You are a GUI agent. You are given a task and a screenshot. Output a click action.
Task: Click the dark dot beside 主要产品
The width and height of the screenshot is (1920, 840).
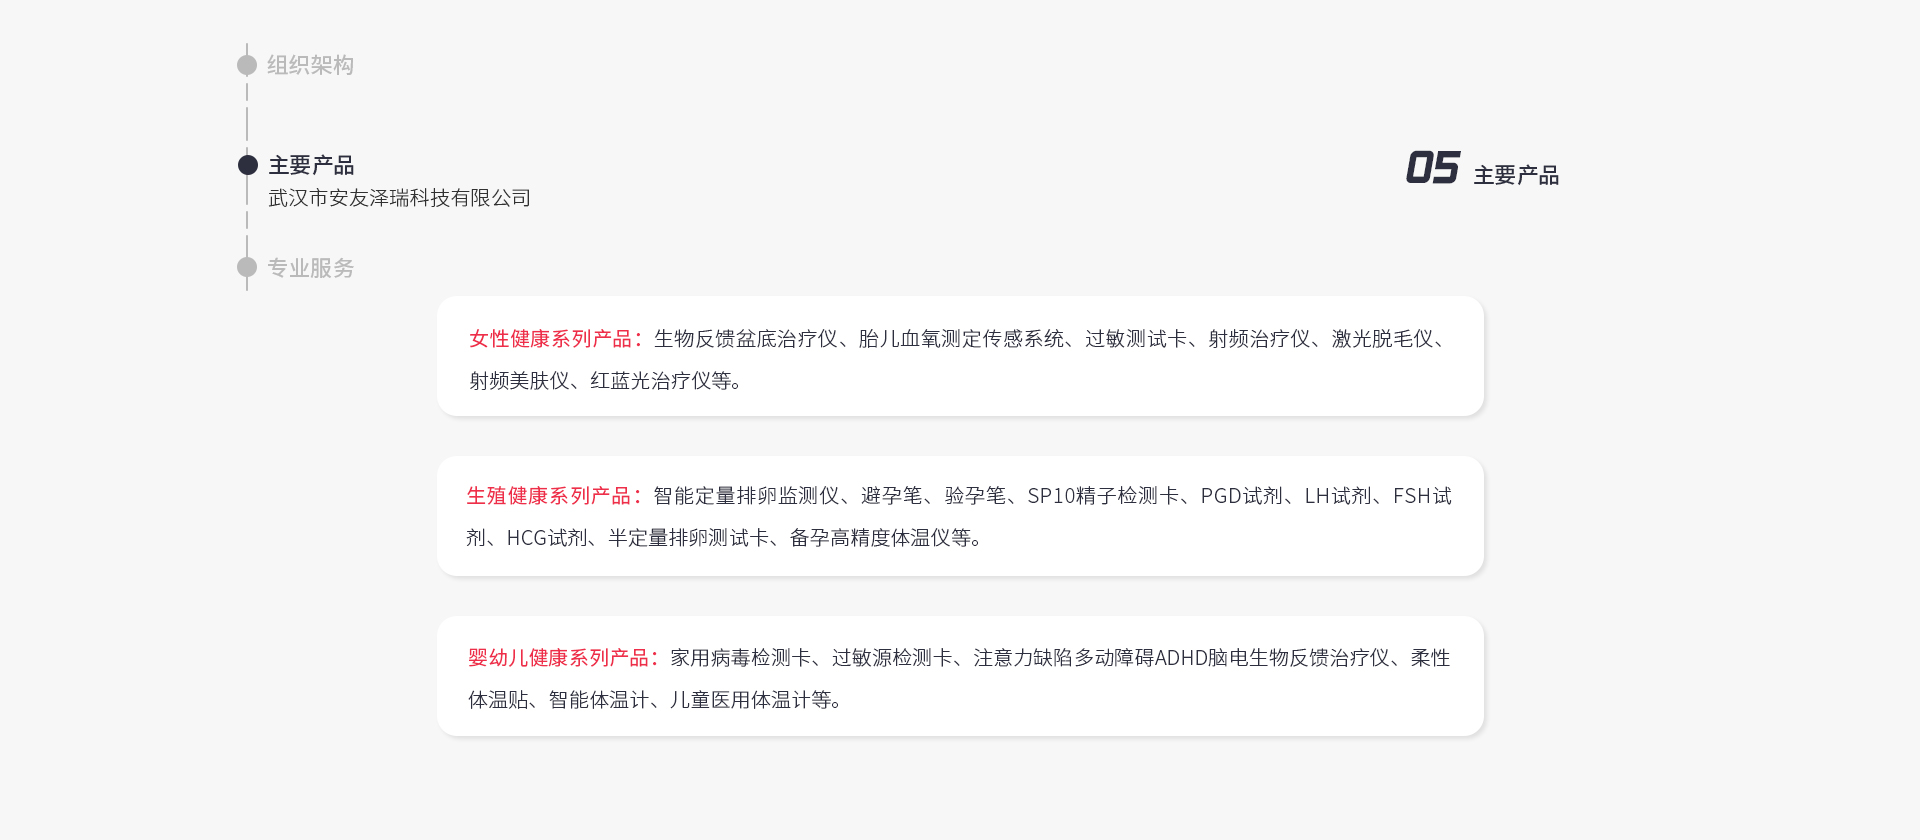click(x=248, y=165)
